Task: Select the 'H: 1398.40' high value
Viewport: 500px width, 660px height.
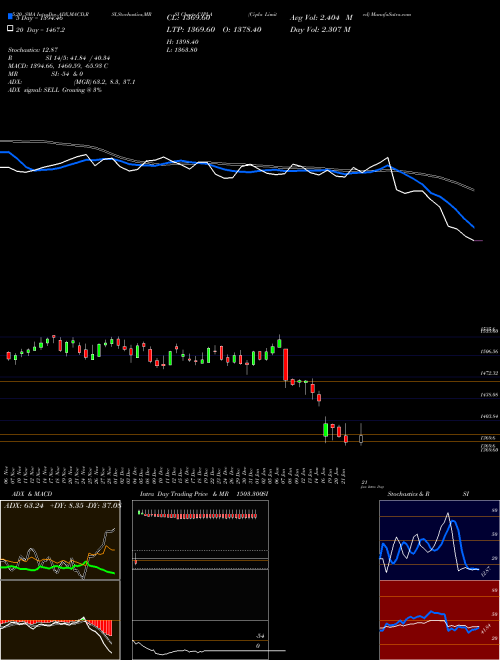Action: (183, 42)
